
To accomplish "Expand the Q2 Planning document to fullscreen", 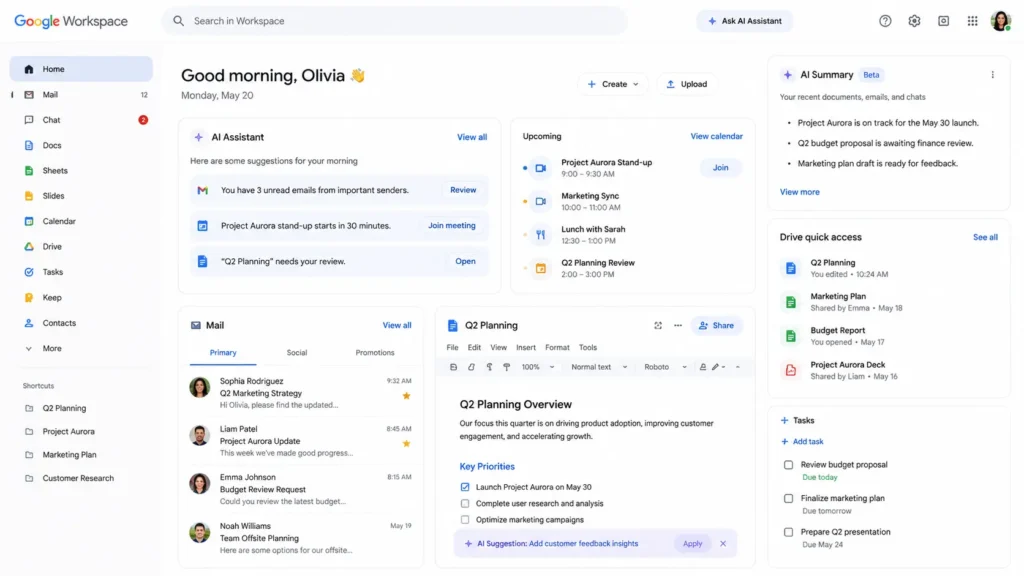I will 658,325.
